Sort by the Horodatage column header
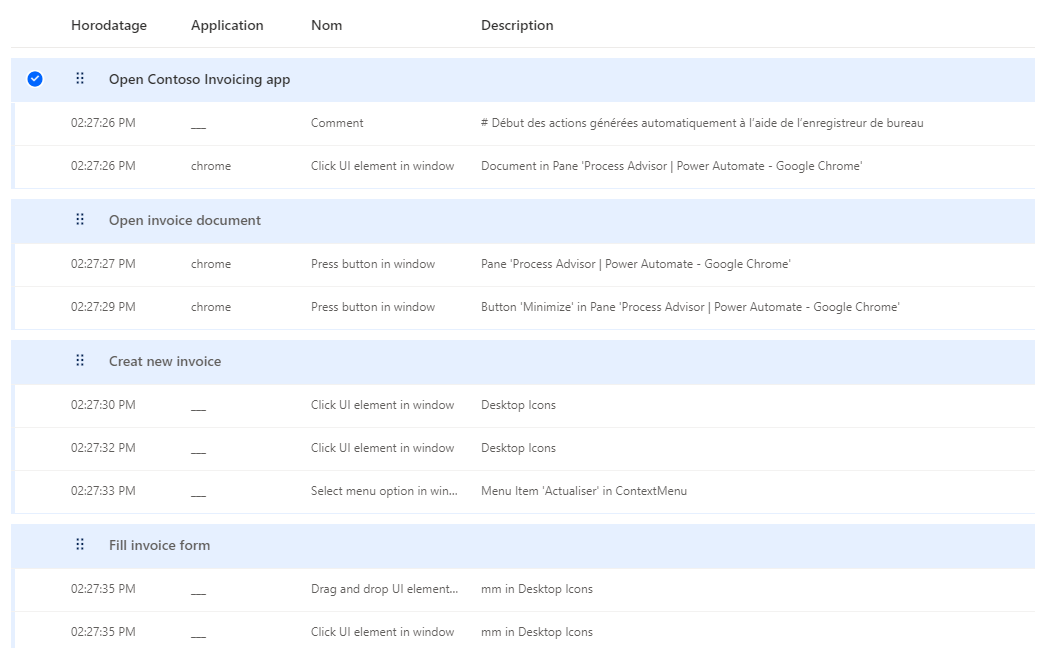 tap(108, 25)
